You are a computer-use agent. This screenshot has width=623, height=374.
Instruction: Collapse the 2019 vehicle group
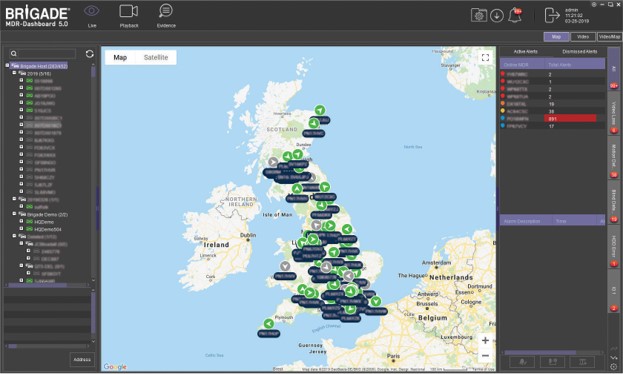tap(14, 74)
